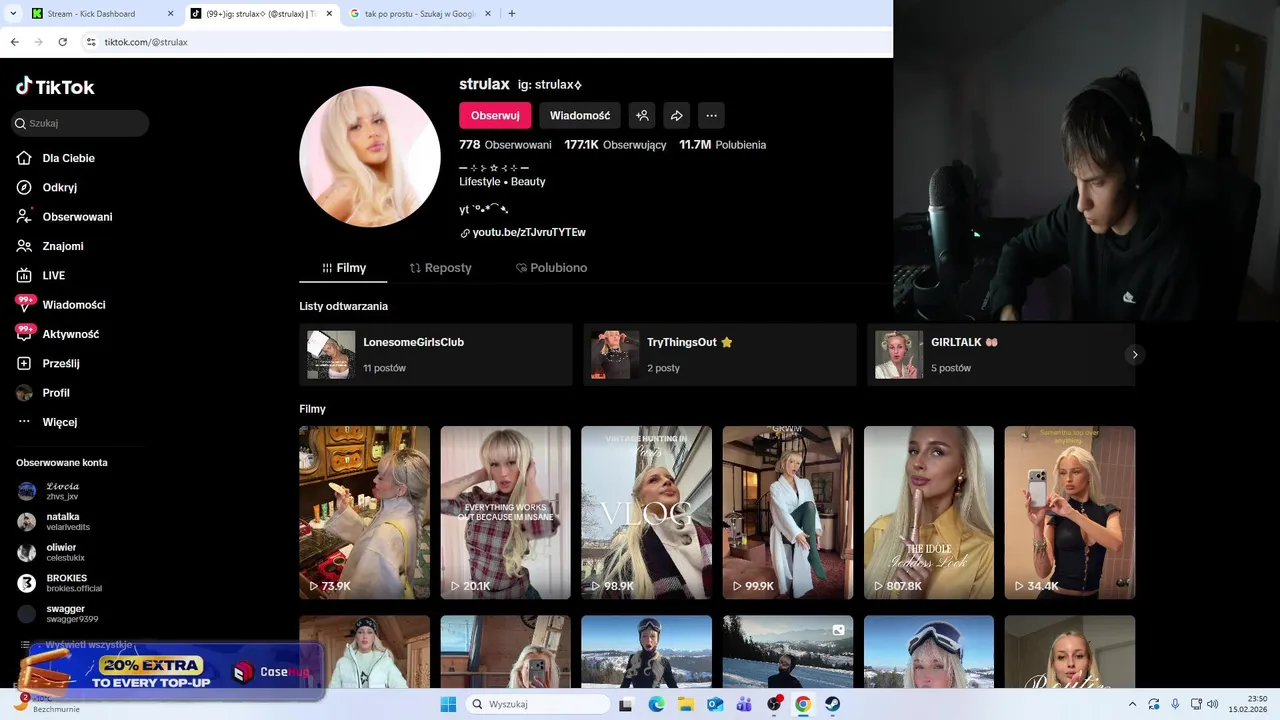The image size is (1280, 720).
Task: Open Outlook from taskbar
Action: point(715,704)
